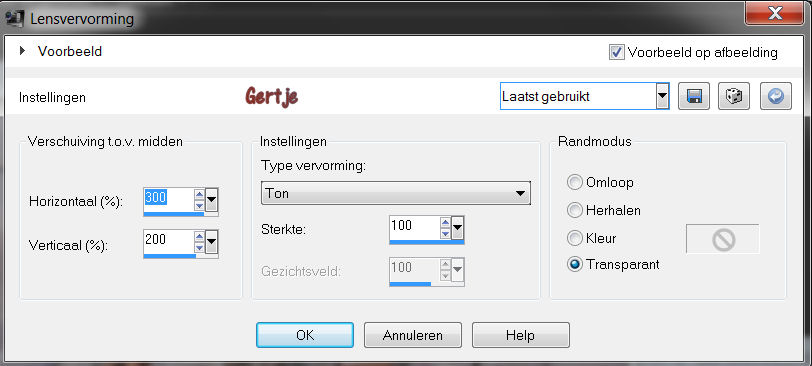Expand the Voorbeeld preview section
The height and width of the screenshot is (366, 812).
(x=22, y=51)
